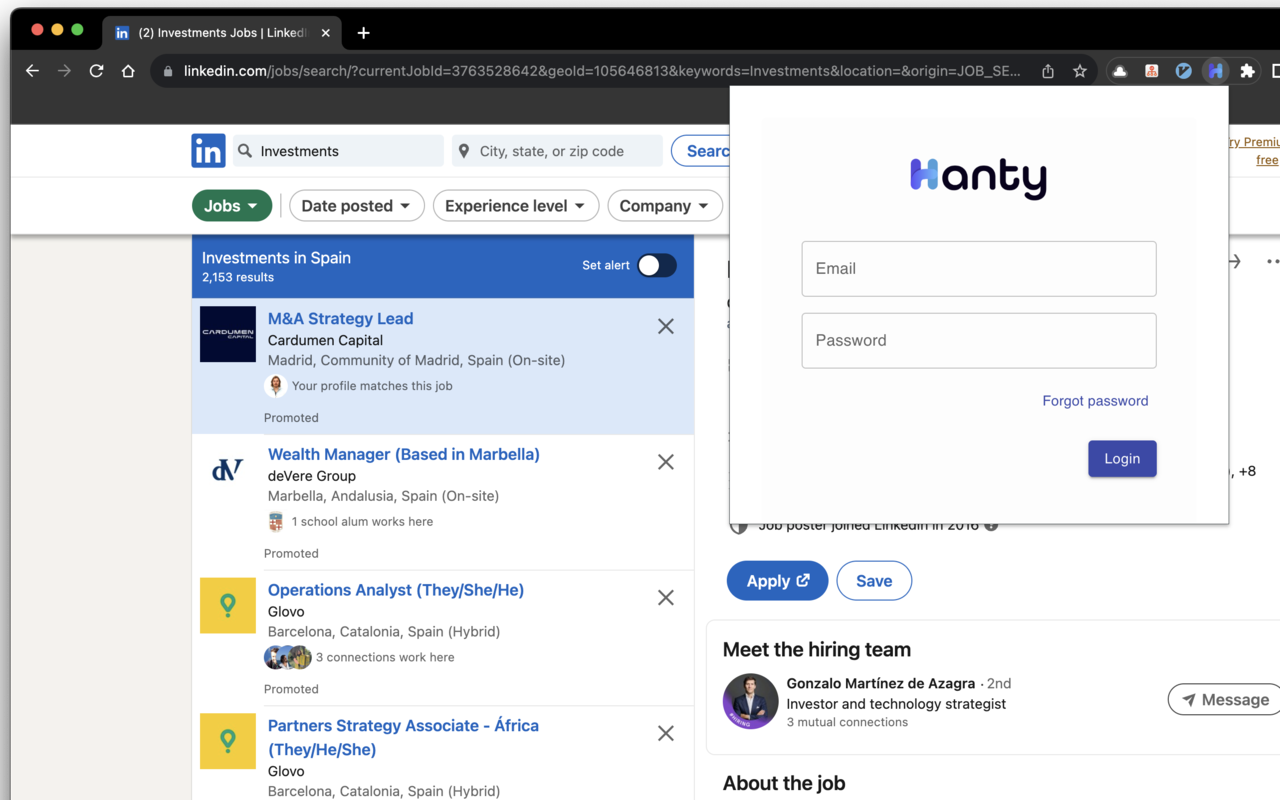Image resolution: width=1280 pixels, height=800 pixels.
Task: Open the Jobs category dropdown
Action: 232,205
